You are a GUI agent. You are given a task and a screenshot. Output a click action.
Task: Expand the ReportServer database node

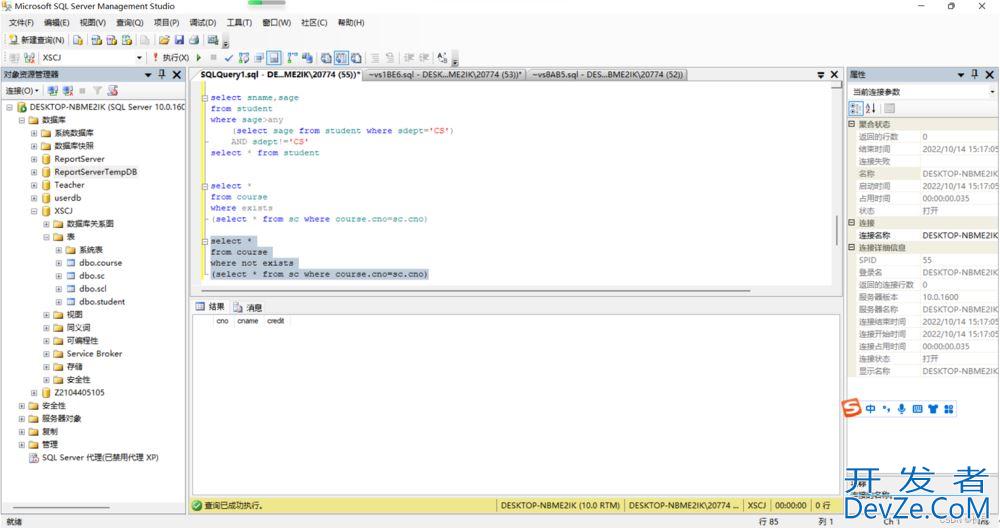pyautogui.click(x=34, y=159)
